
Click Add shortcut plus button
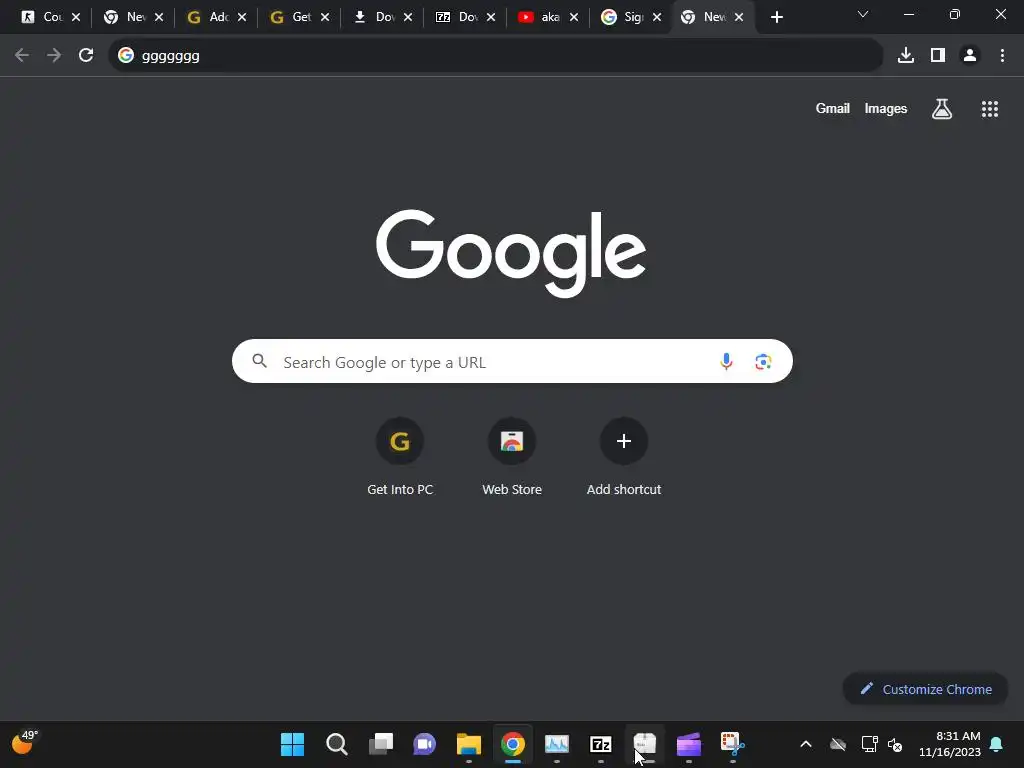click(x=624, y=441)
